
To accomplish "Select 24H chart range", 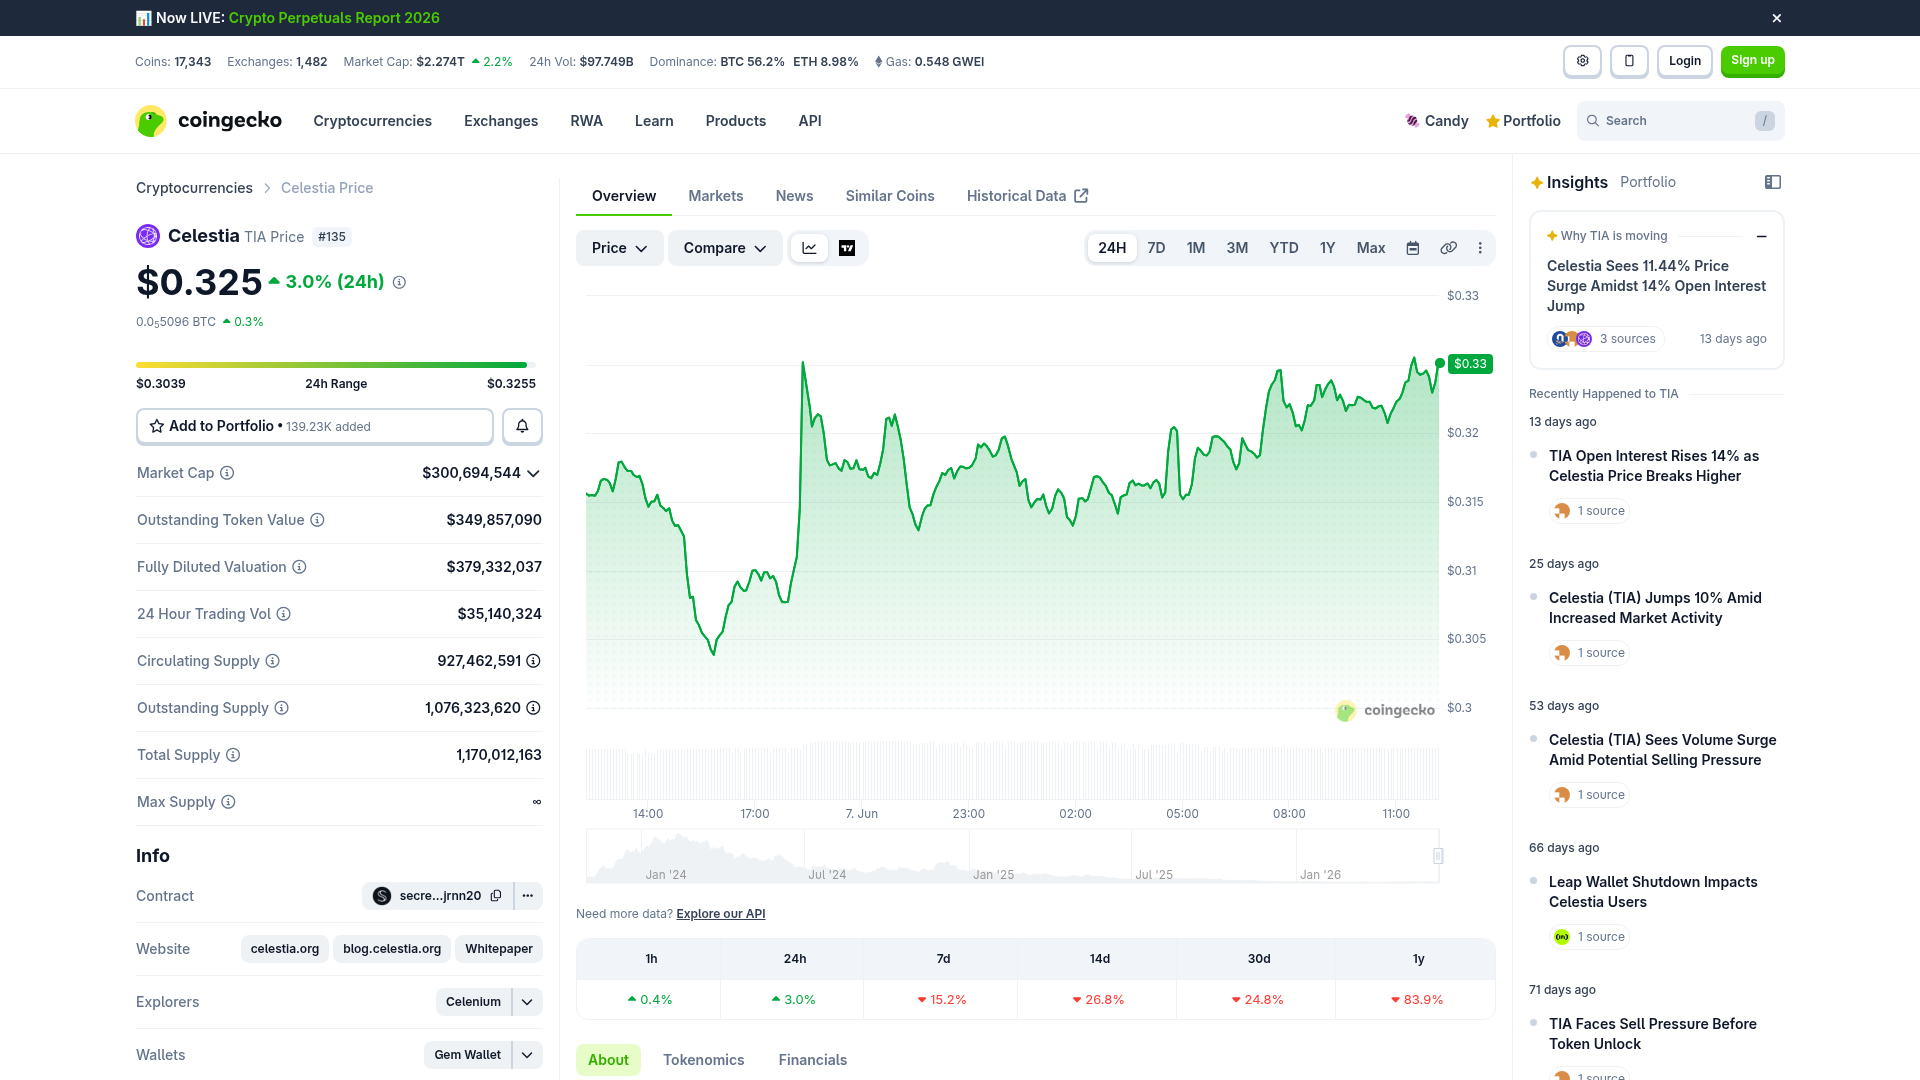I will 1112,248.
